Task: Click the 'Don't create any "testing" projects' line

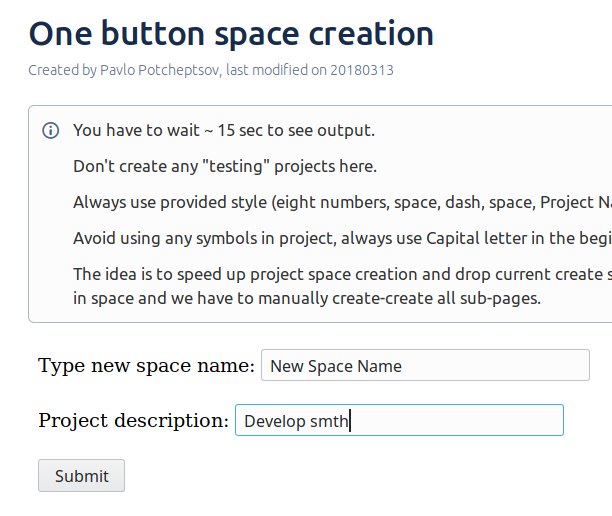Action: coord(225,166)
